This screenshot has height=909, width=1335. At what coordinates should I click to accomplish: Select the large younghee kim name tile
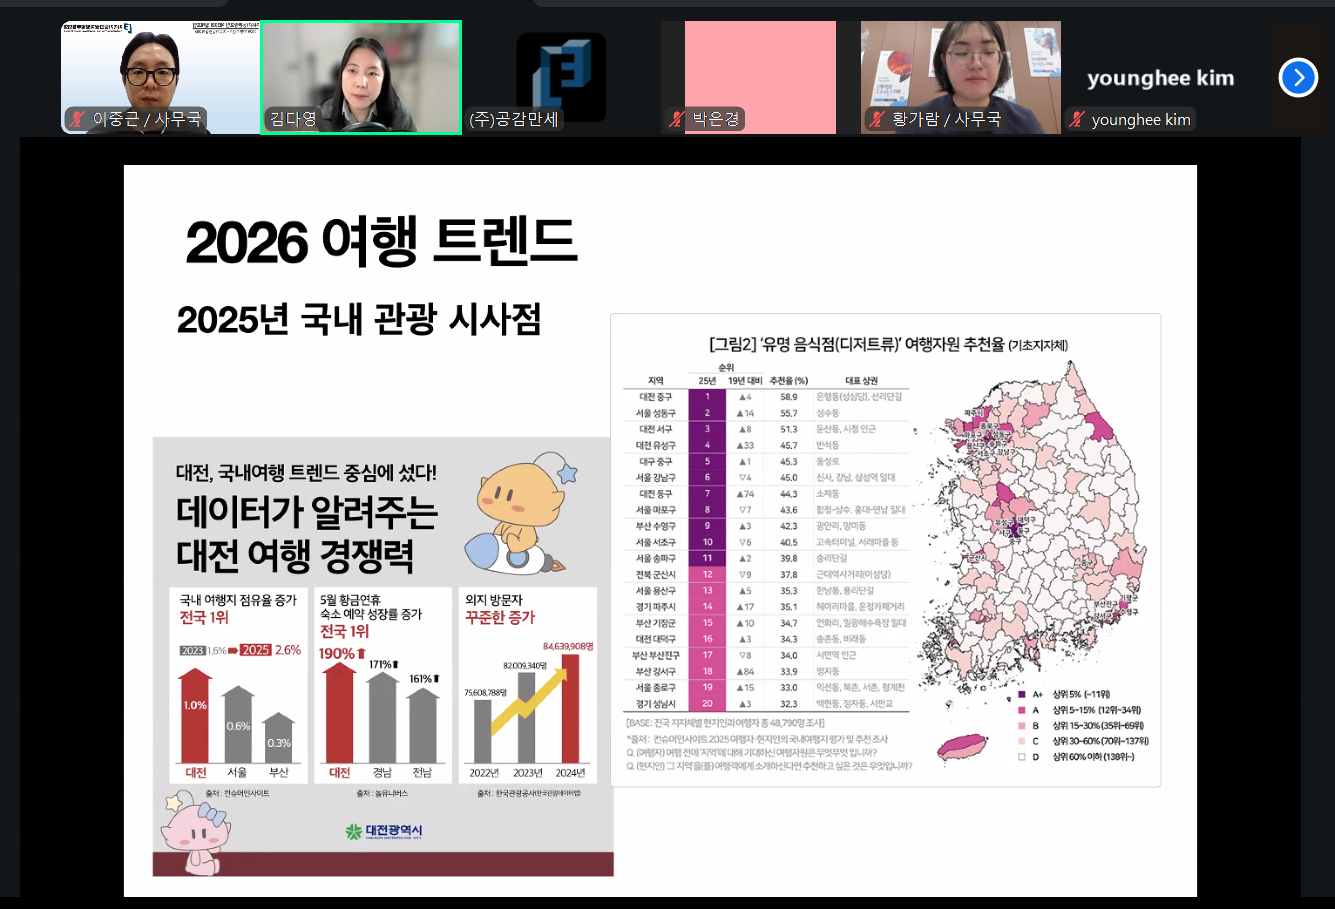pos(1161,78)
